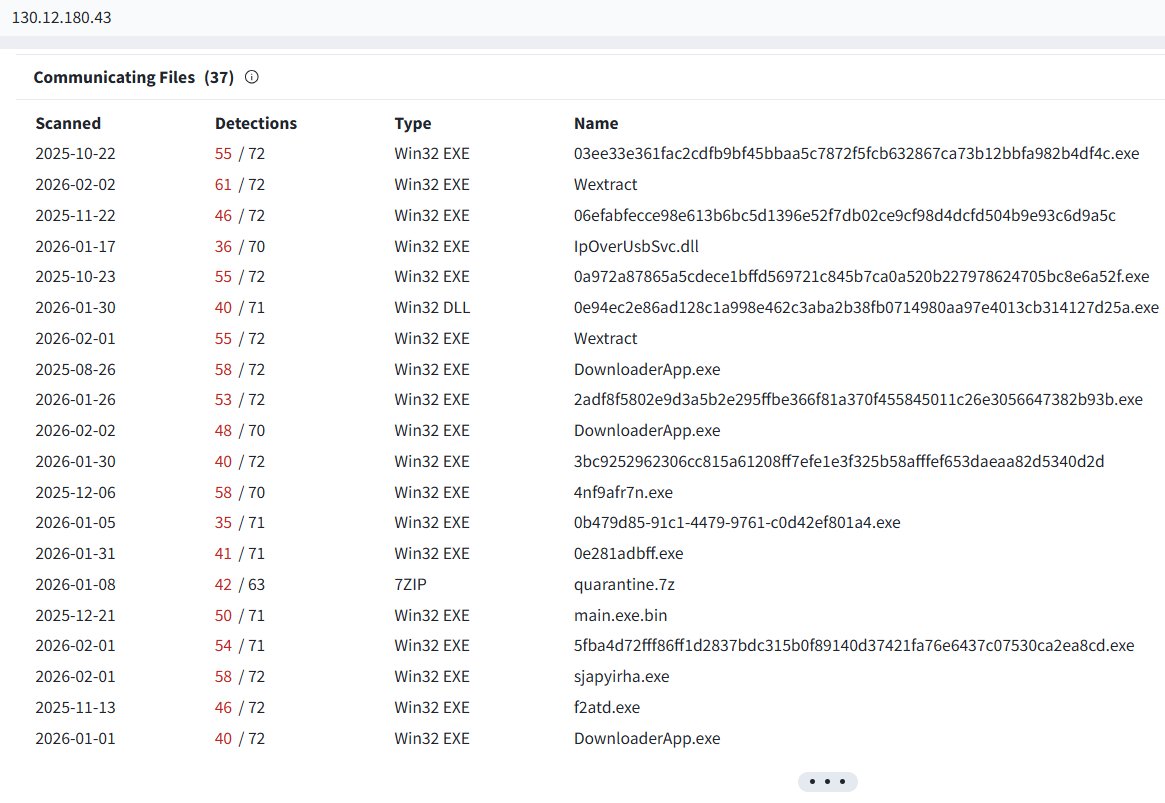Open main.exe.bin entry
Screen dimensions: 1165x803
620,616
